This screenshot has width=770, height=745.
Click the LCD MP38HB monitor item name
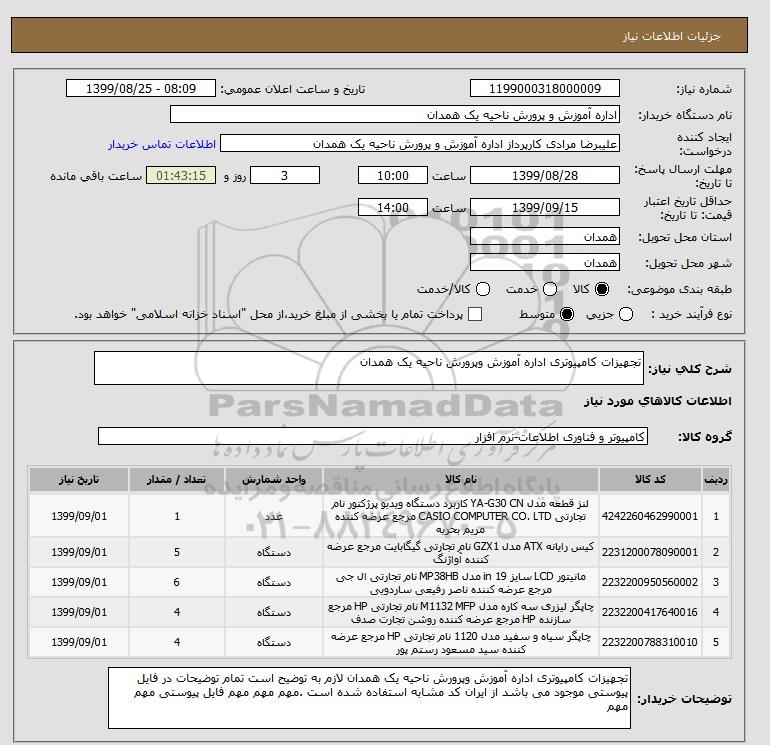coord(461,582)
